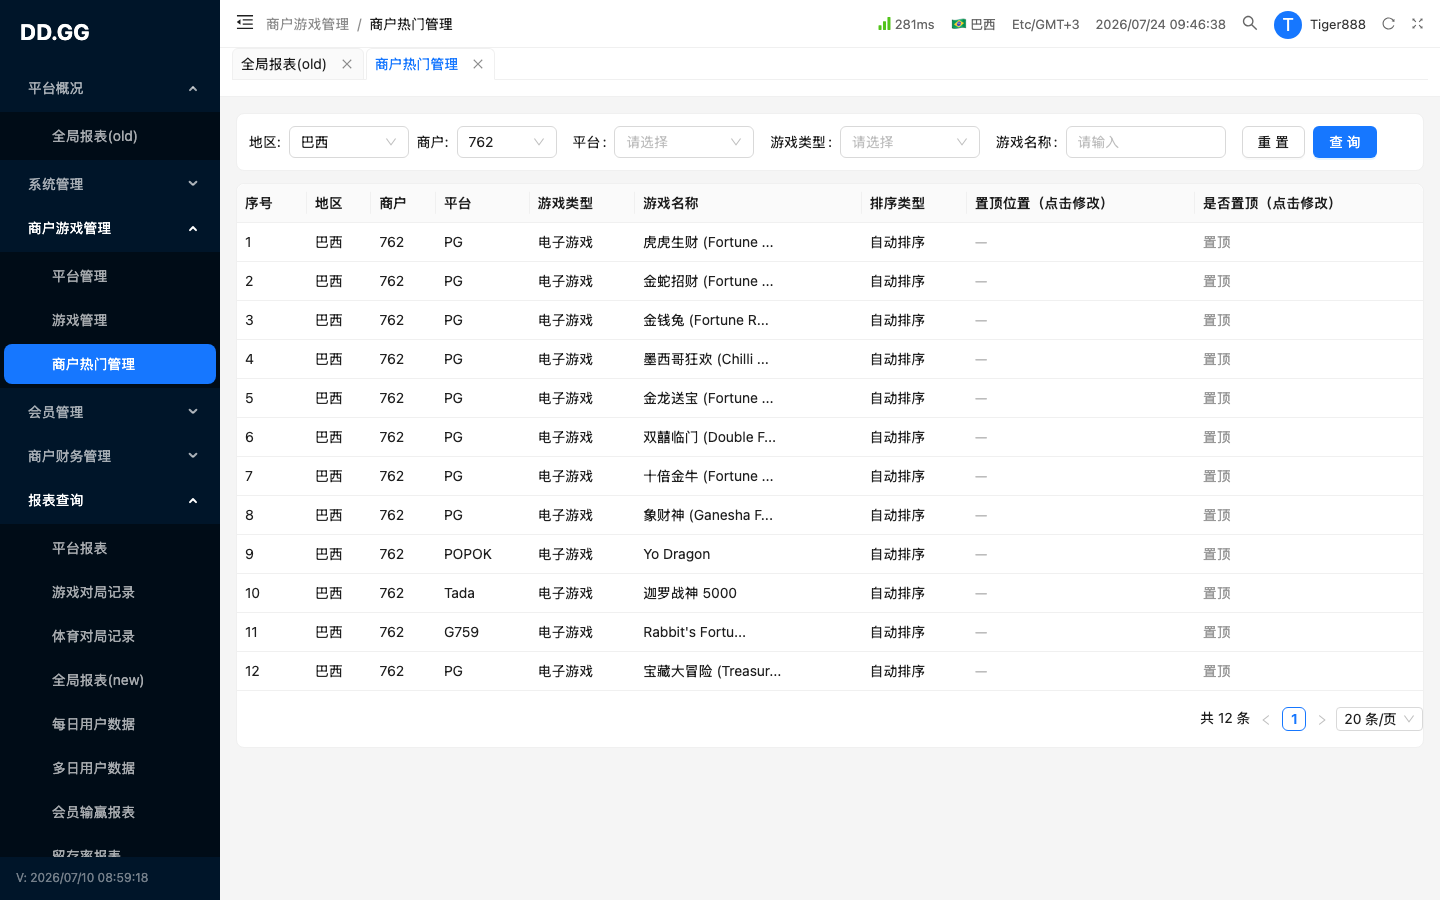1440x900 pixels.
Task: Click the 重置 reset button
Action: (1273, 142)
